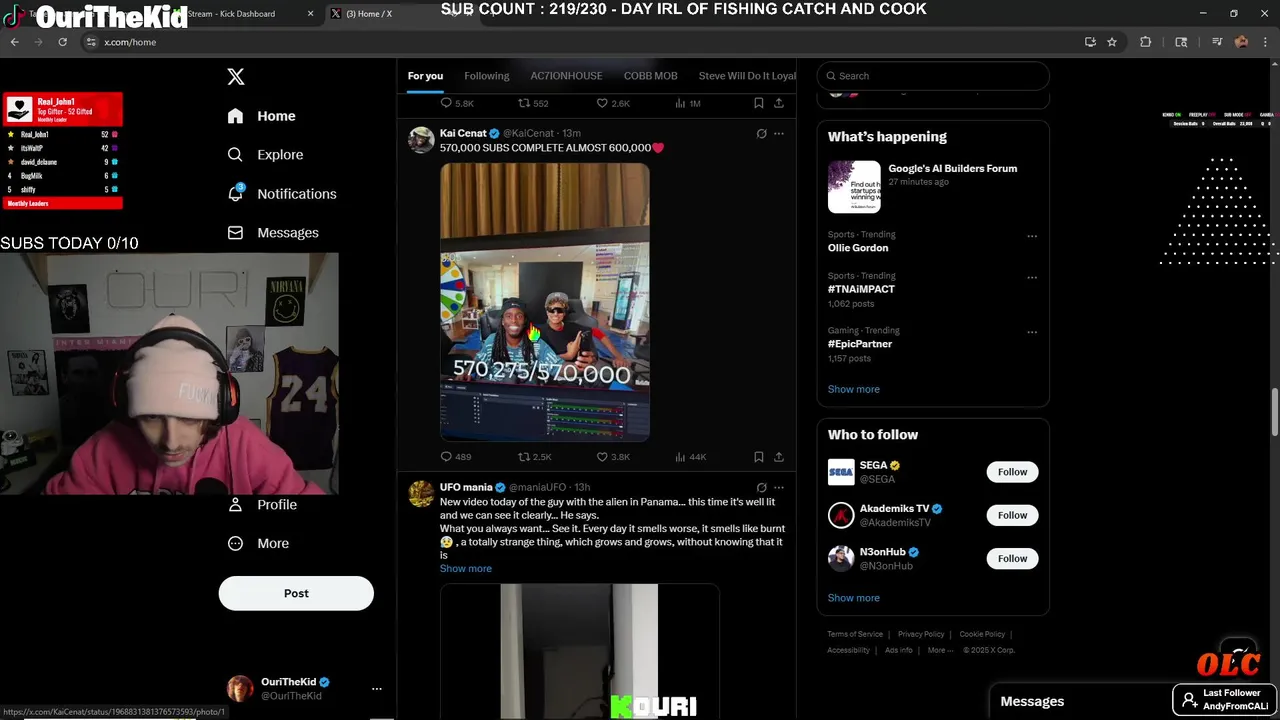This screenshot has width=1280, height=720.
Task: Reply to Kai Cenat's post (489)
Action: tap(456, 457)
